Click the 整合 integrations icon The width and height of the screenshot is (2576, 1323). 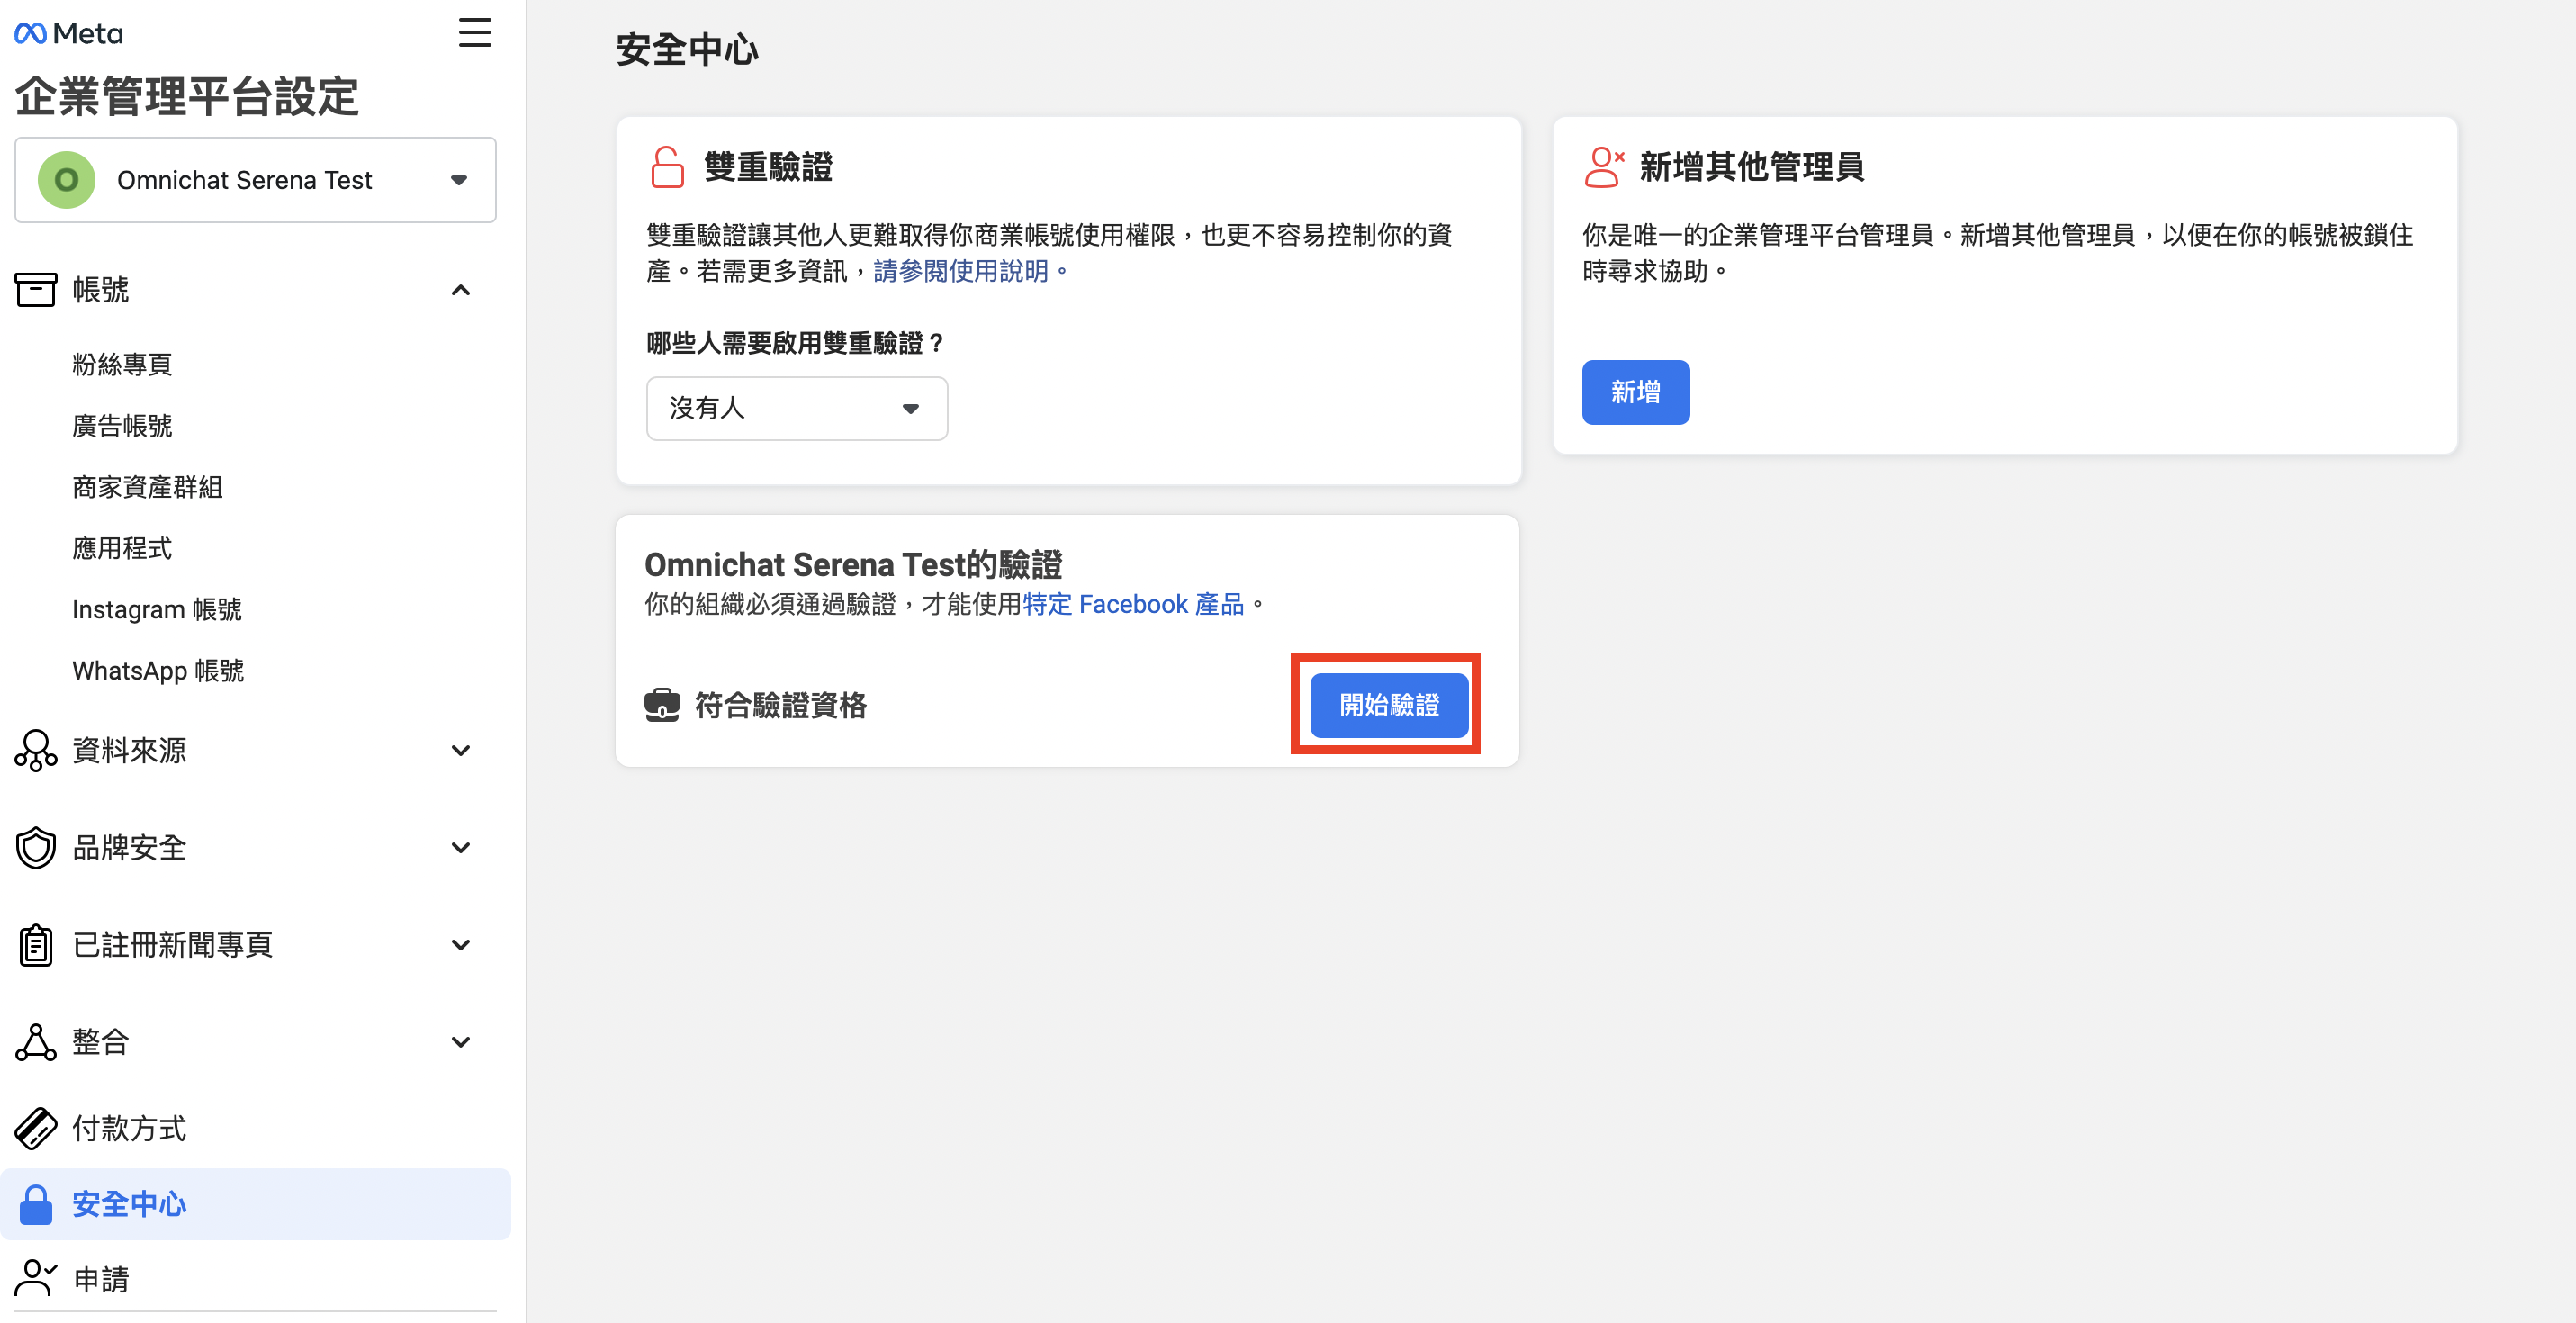[x=35, y=1042]
